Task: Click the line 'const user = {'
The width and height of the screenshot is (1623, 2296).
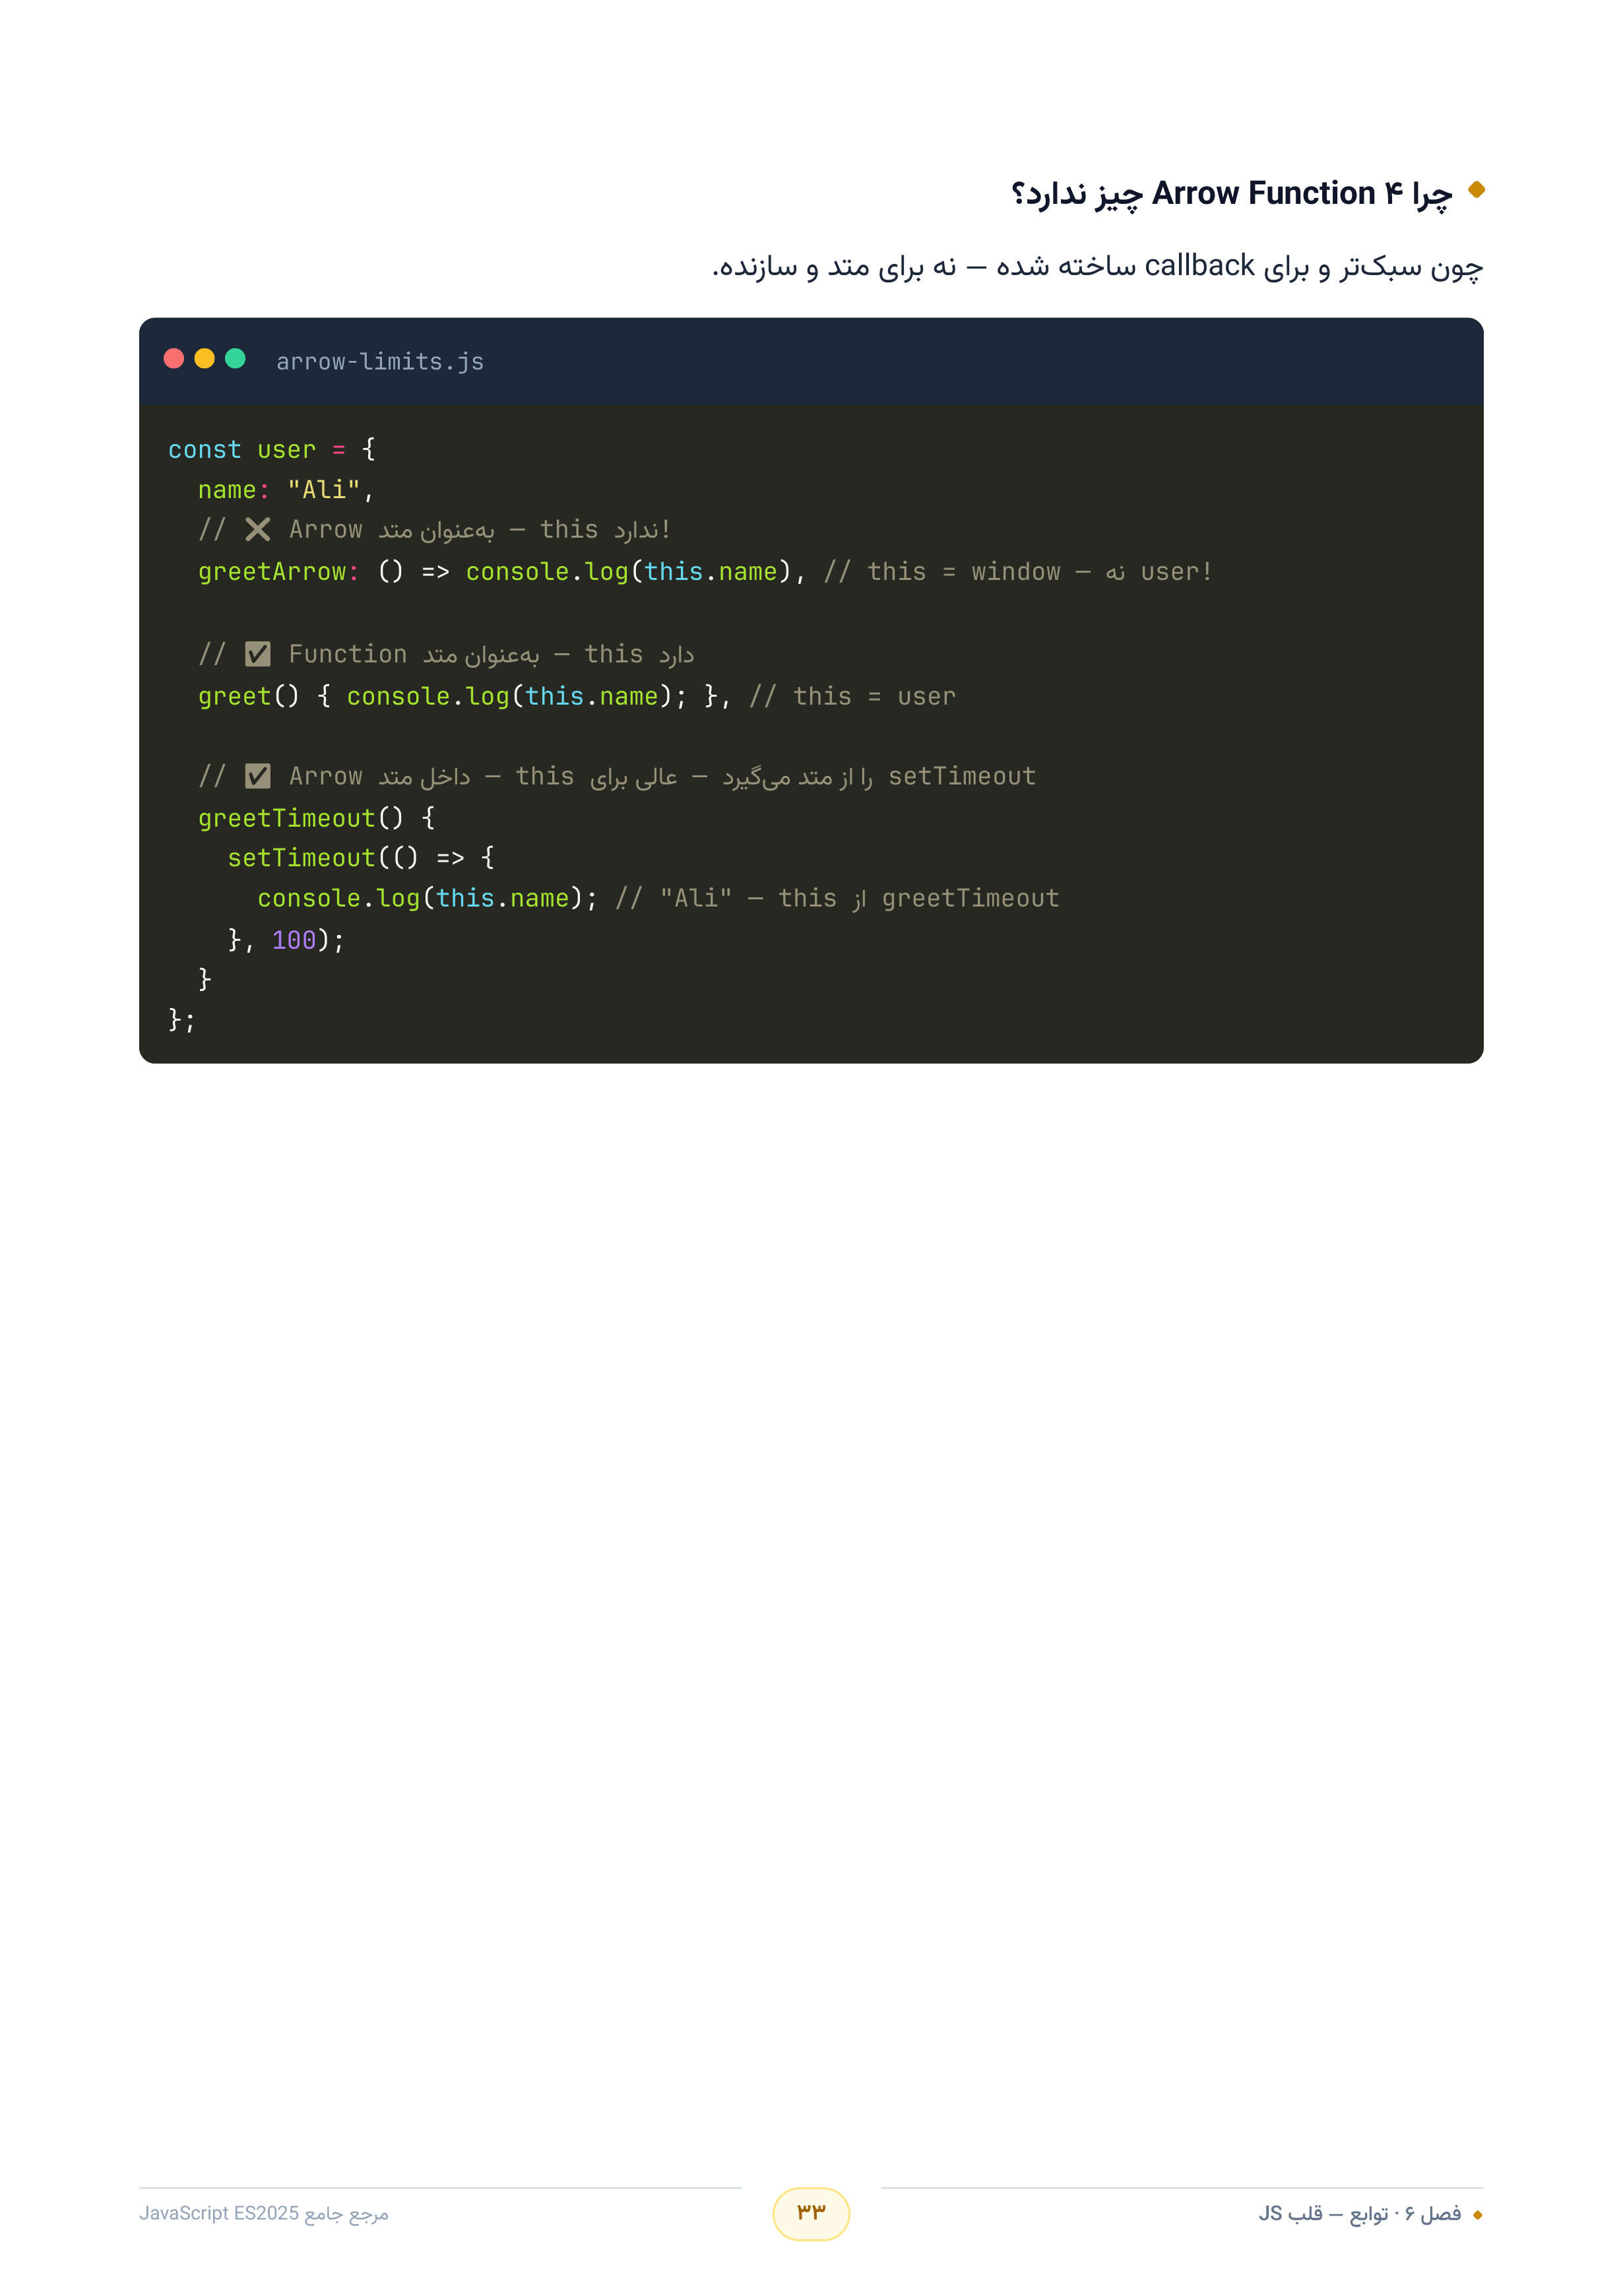Action: (x=272, y=449)
